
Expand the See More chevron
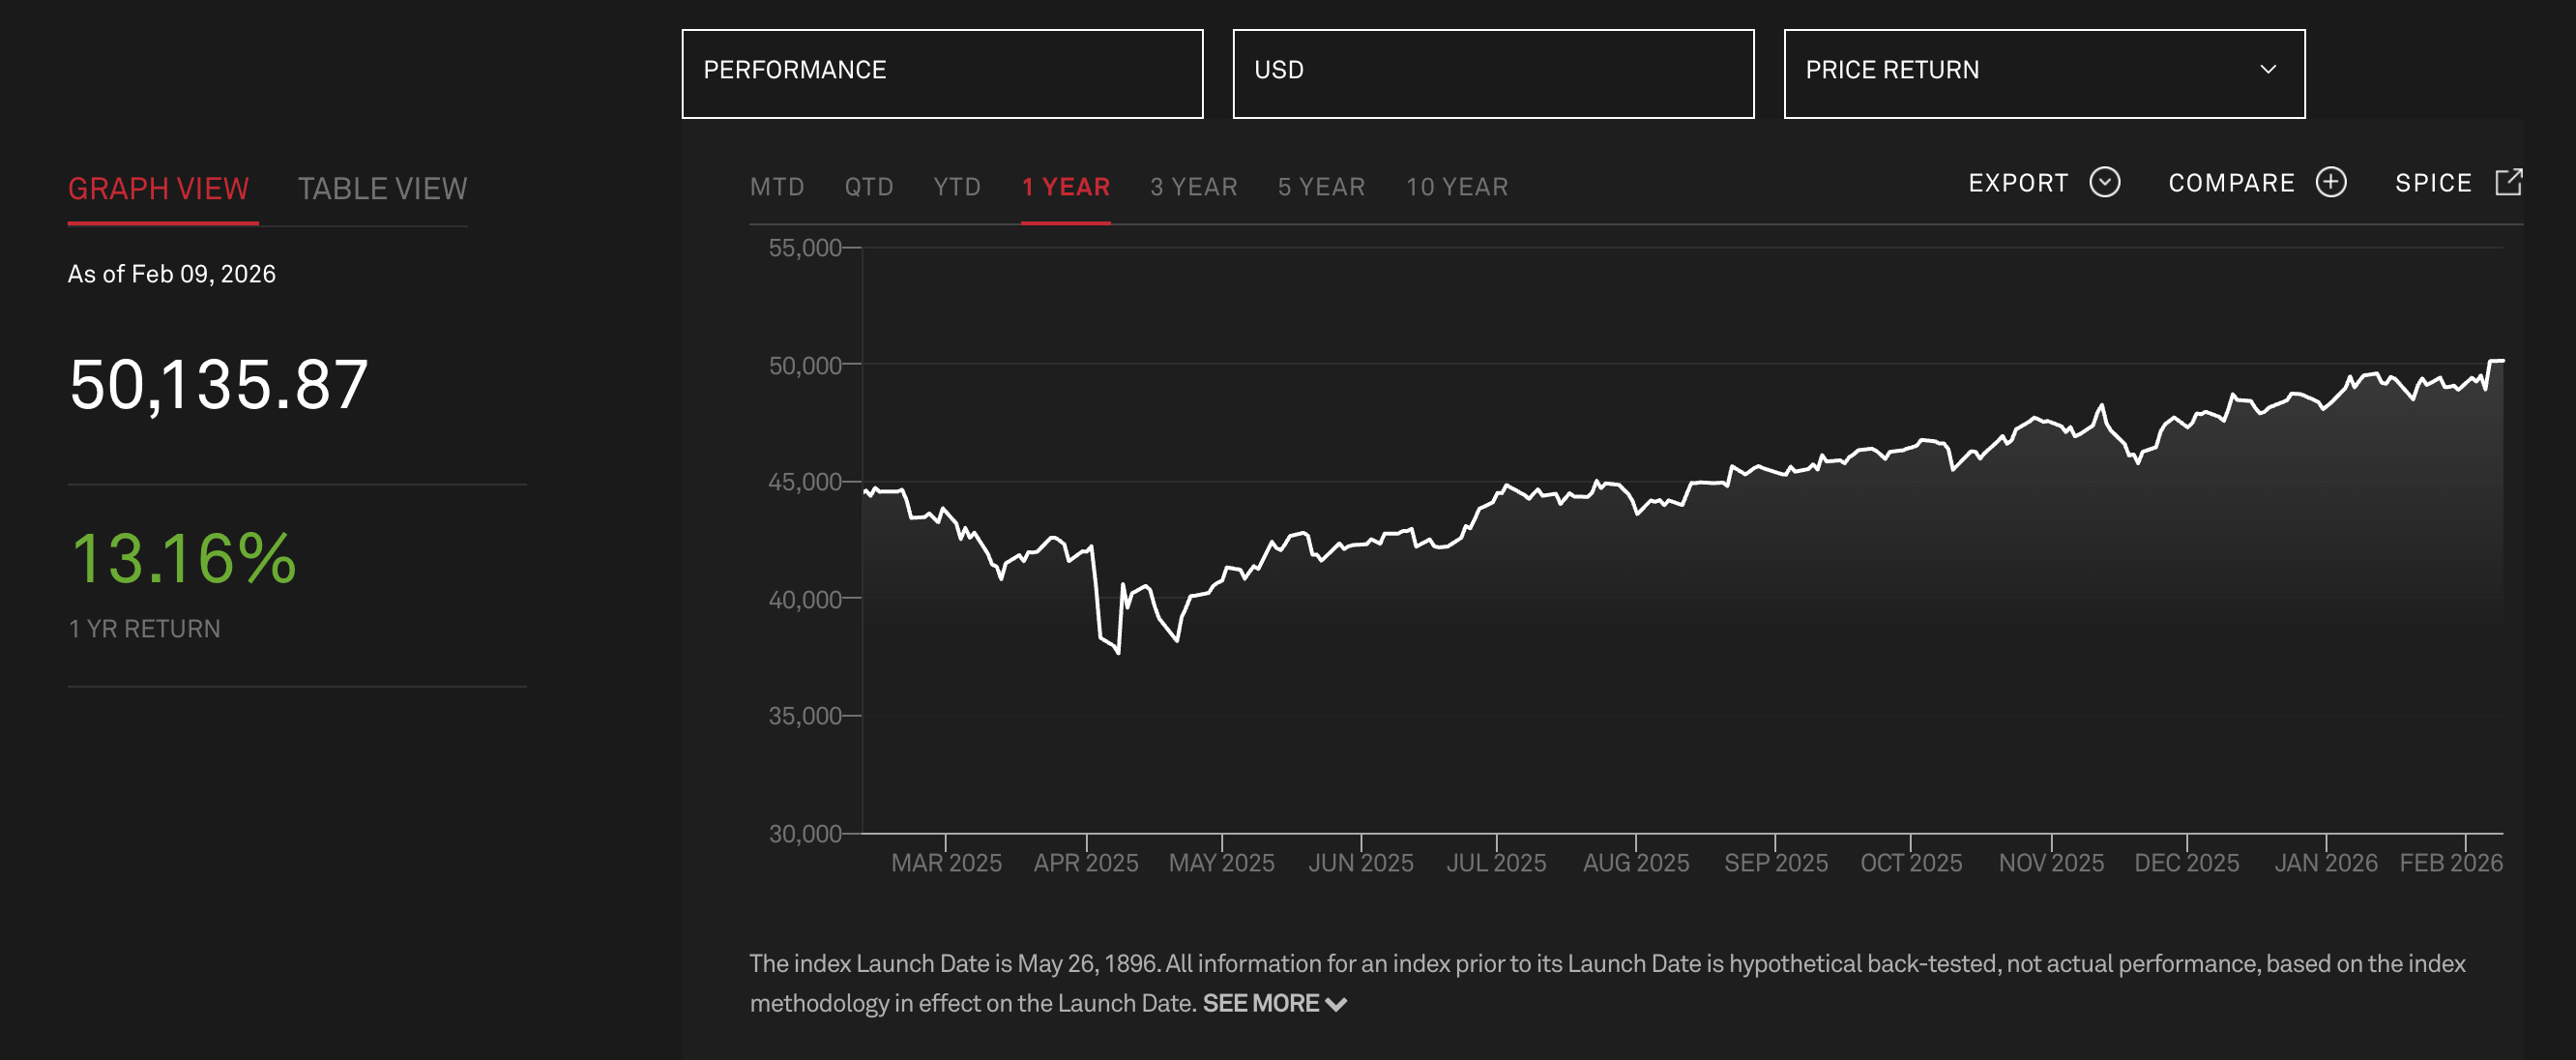click(1335, 1004)
